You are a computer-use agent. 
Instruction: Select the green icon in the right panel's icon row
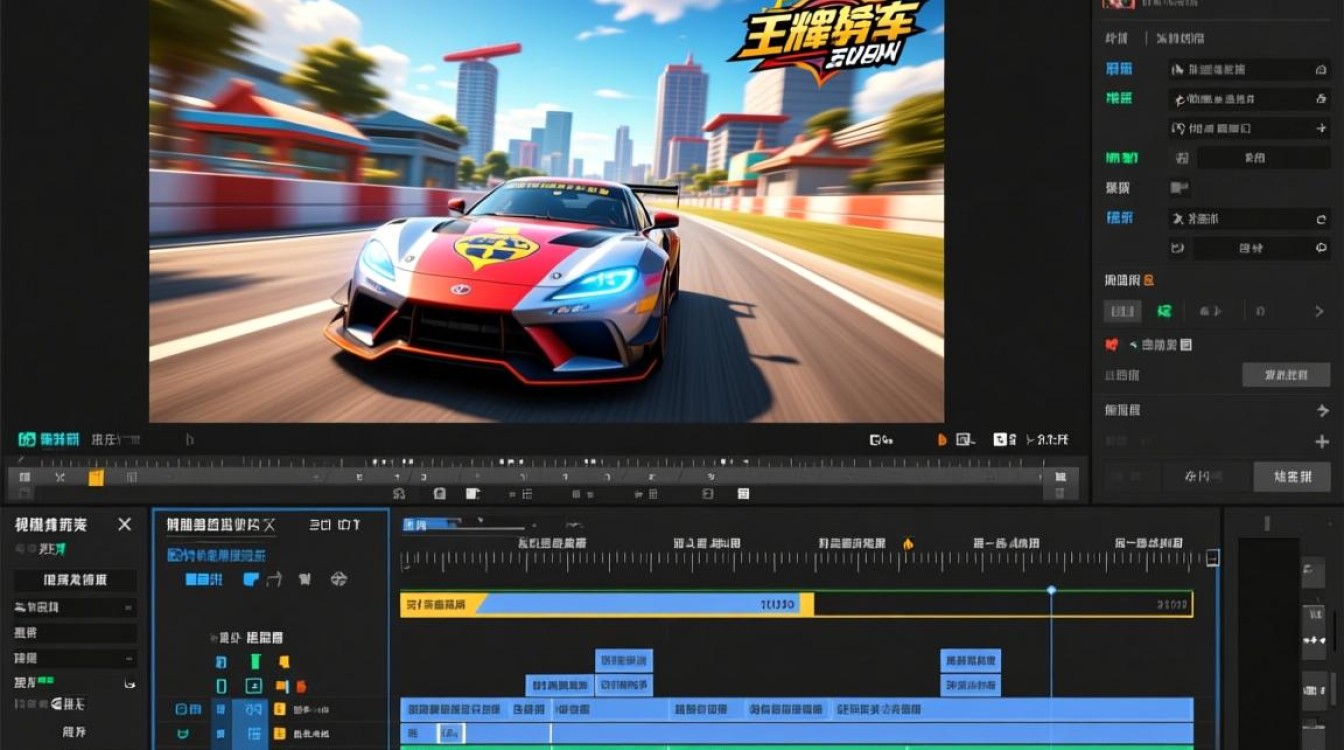coord(1164,312)
